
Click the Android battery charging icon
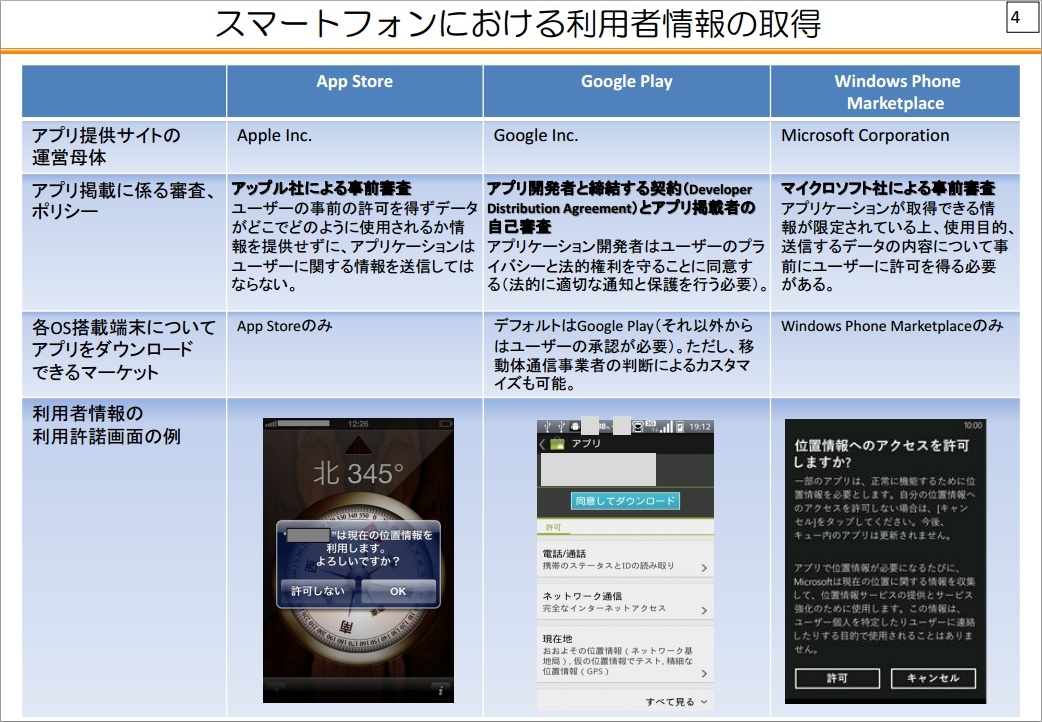coord(680,427)
